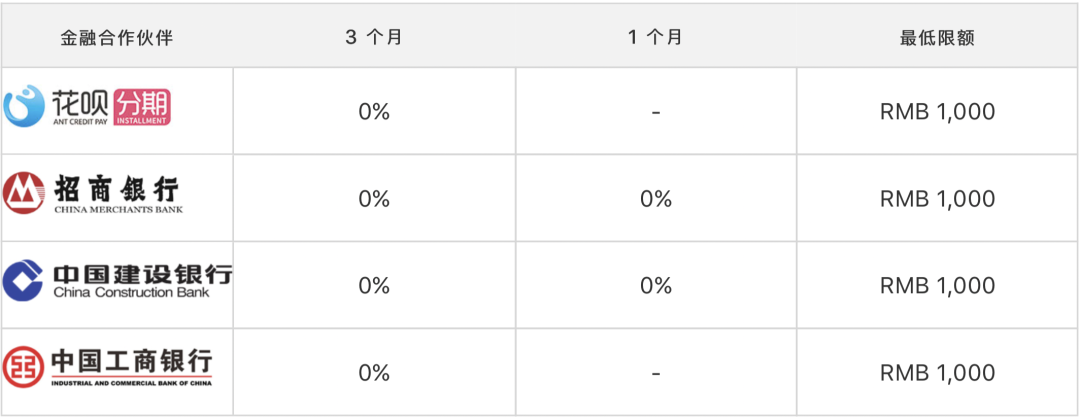The image size is (1080, 419).
Task: Click ICBC RMB 1,000 minimum limit cell
Action: pos(937,373)
